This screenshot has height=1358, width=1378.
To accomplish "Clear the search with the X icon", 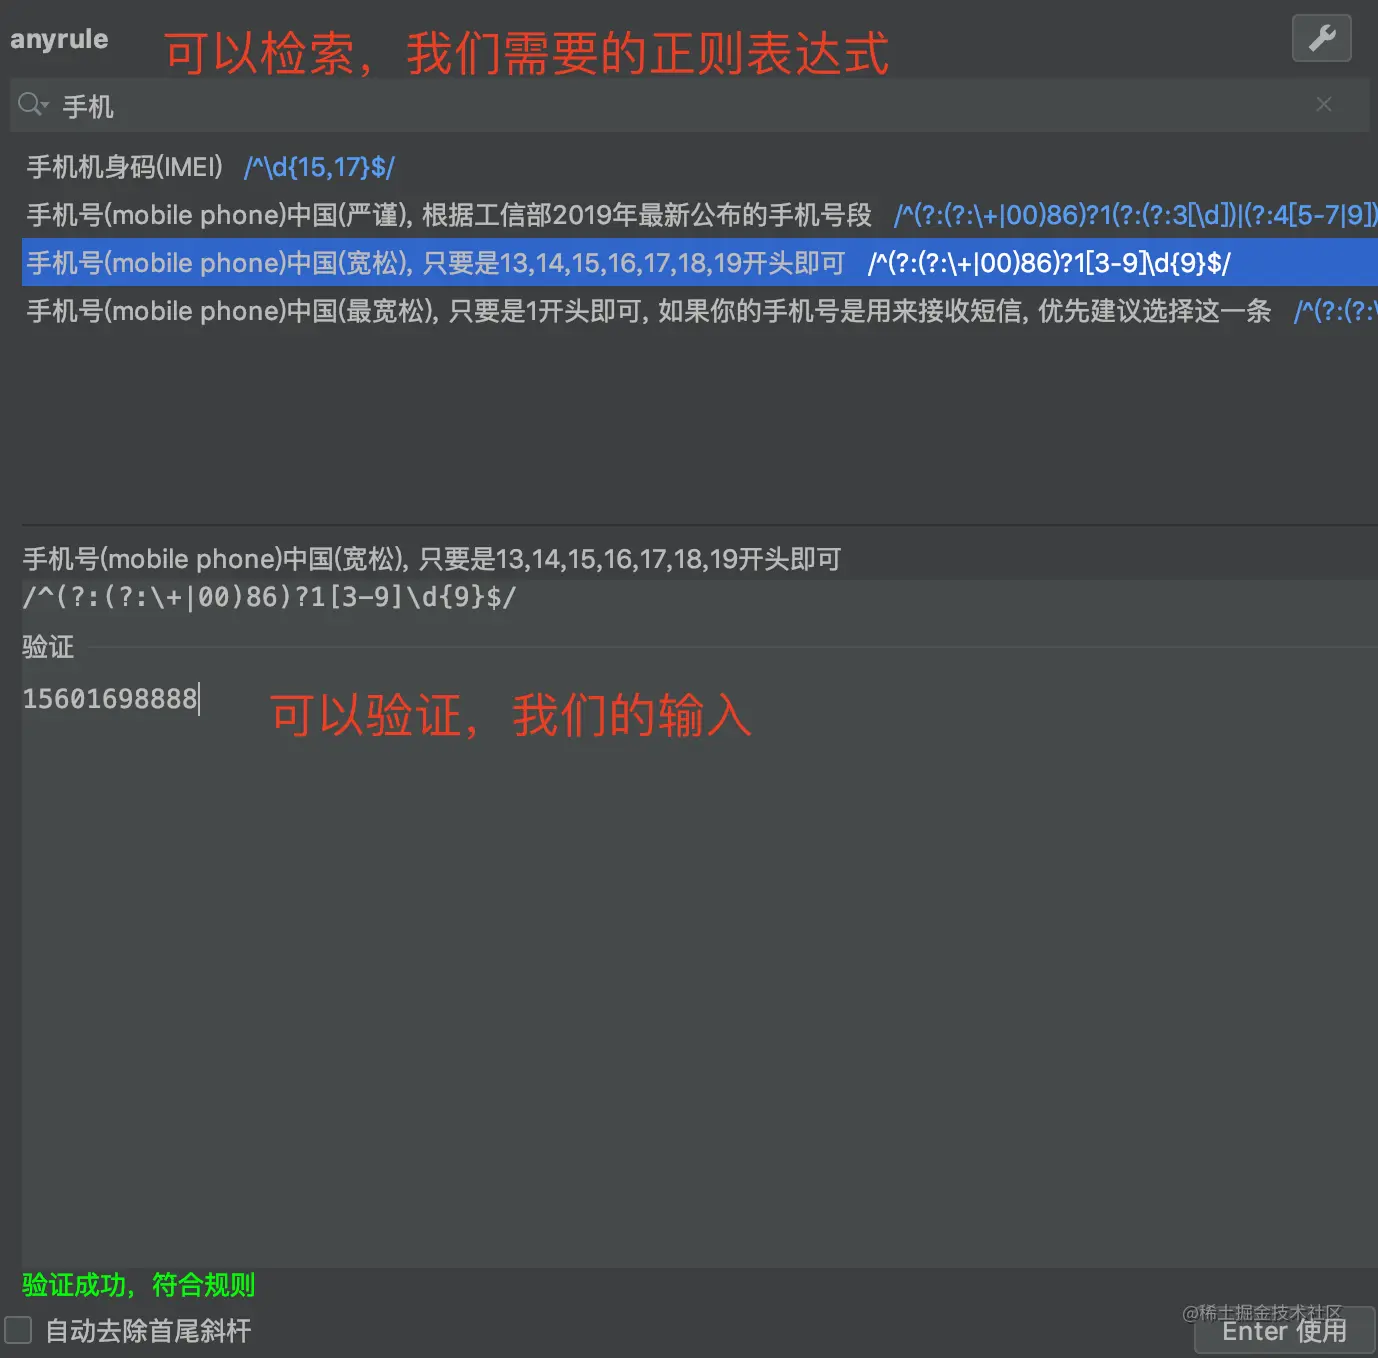I will pos(1323,103).
